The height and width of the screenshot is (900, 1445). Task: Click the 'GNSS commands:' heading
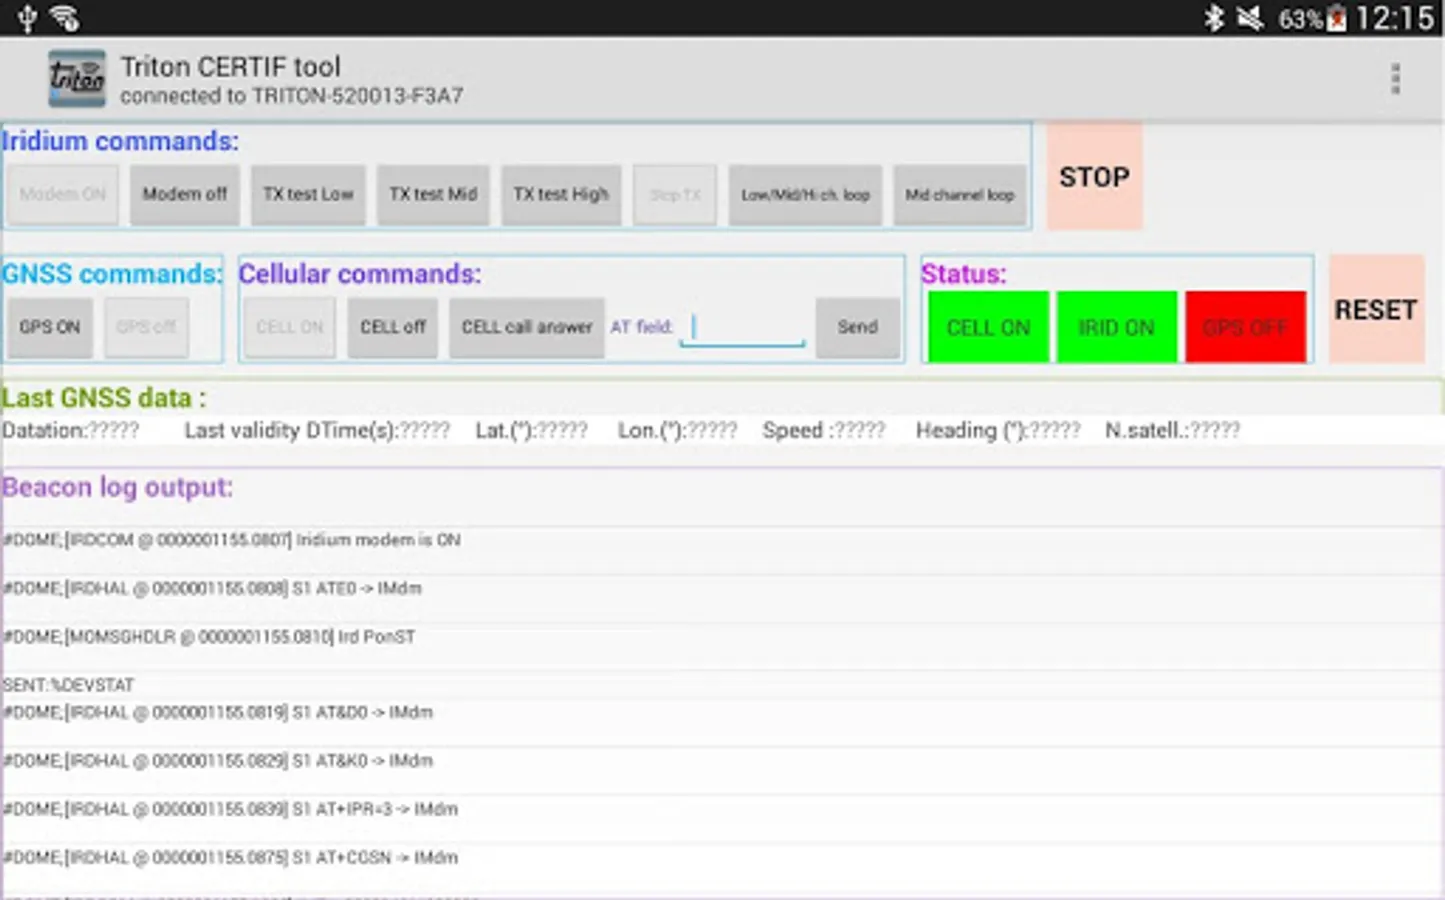(112, 274)
